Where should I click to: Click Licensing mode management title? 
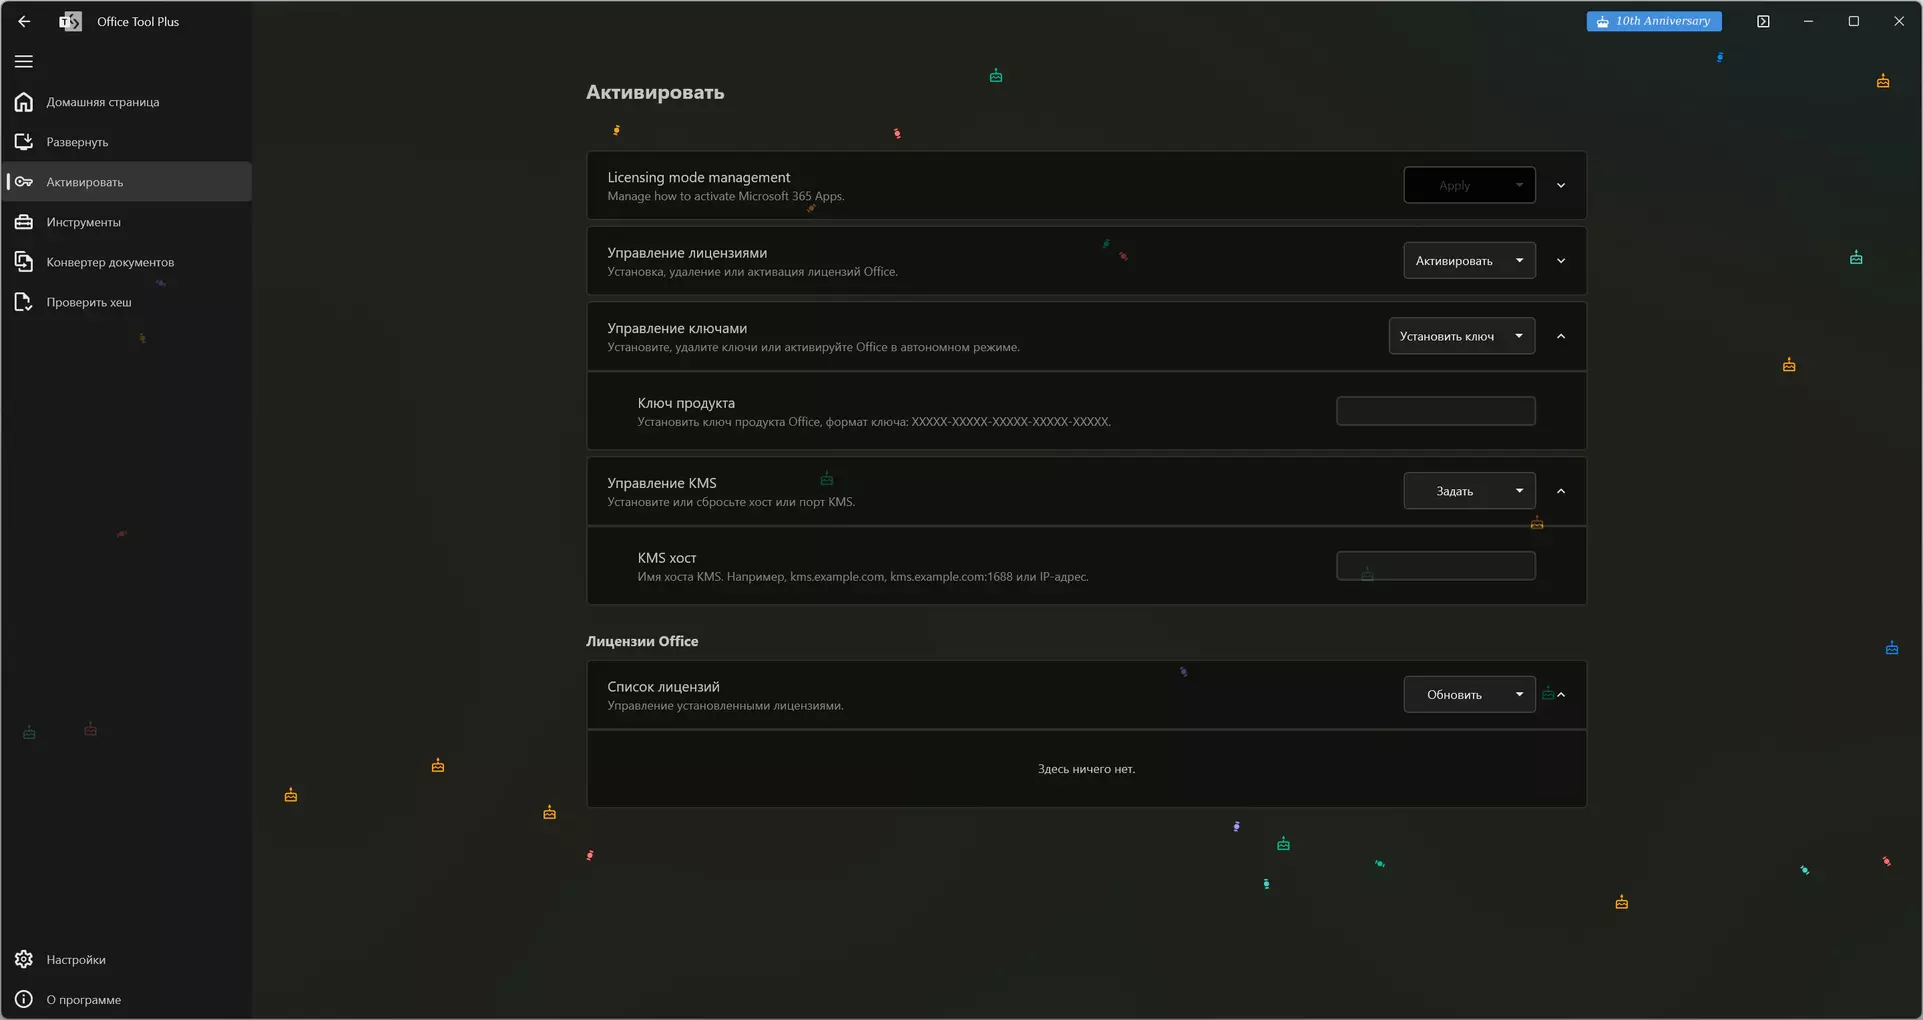tap(698, 177)
